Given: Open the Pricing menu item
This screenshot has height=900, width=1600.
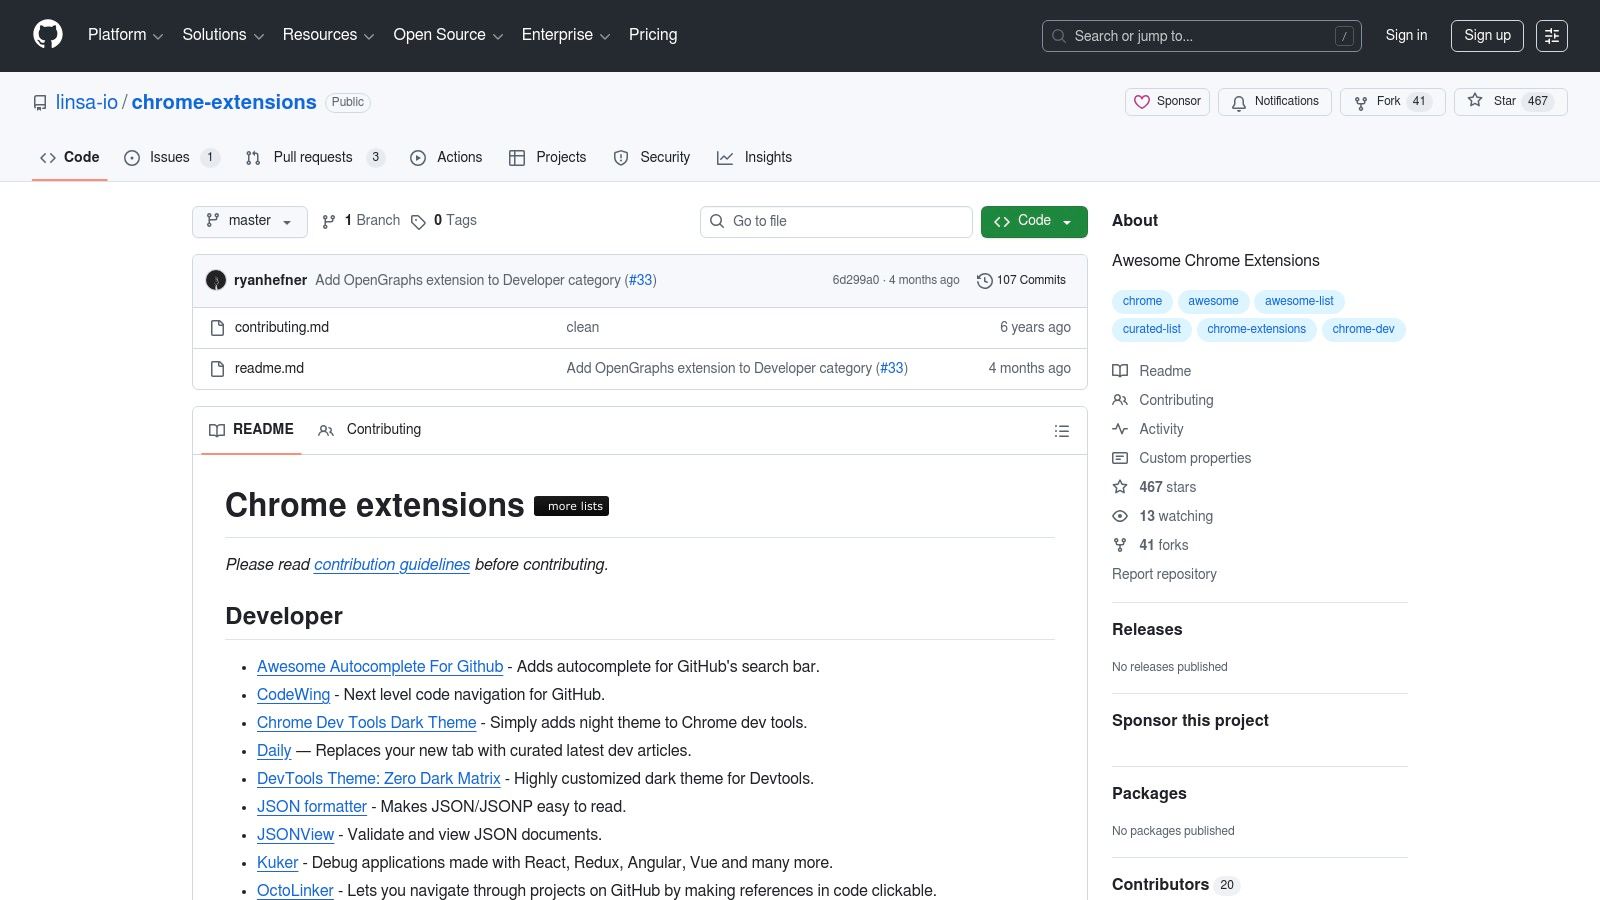Looking at the screenshot, I should [x=652, y=35].
